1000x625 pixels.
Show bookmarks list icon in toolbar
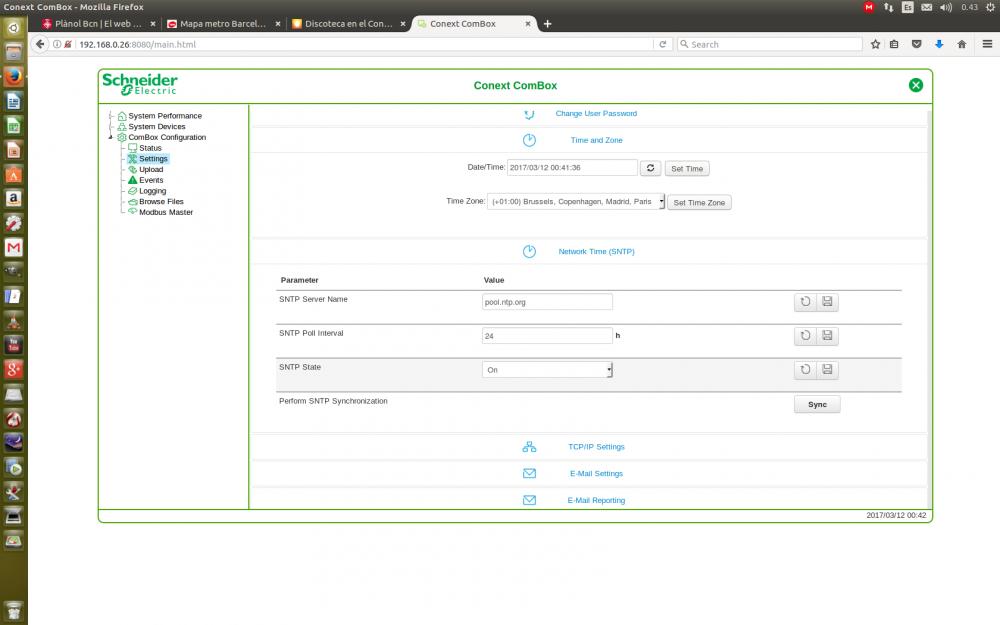[894, 45]
